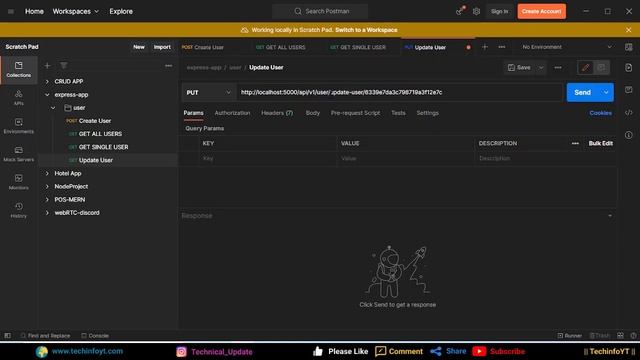Click the Import button

pyautogui.click(x=162, y=47)
